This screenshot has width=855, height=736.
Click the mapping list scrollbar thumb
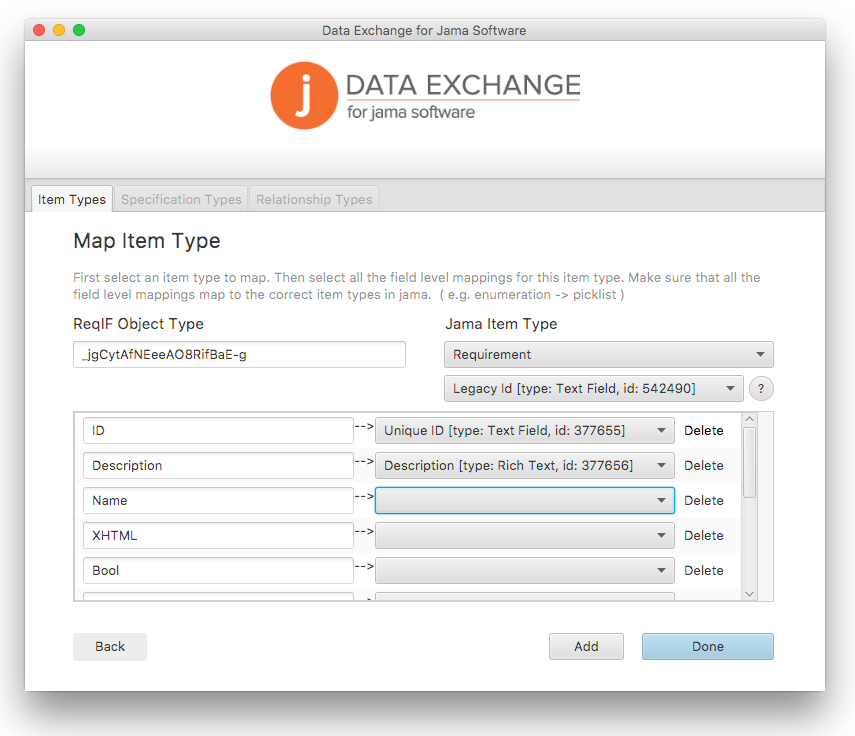click(x=749, y=463)
